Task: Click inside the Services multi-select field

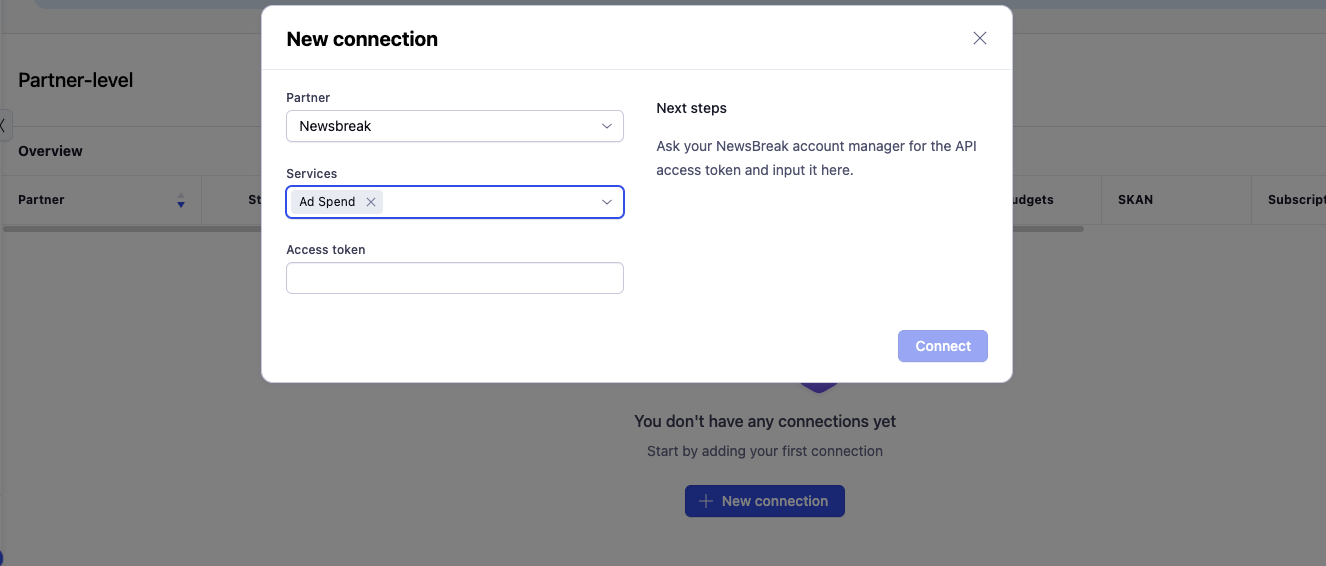Action: pos(490,202)
